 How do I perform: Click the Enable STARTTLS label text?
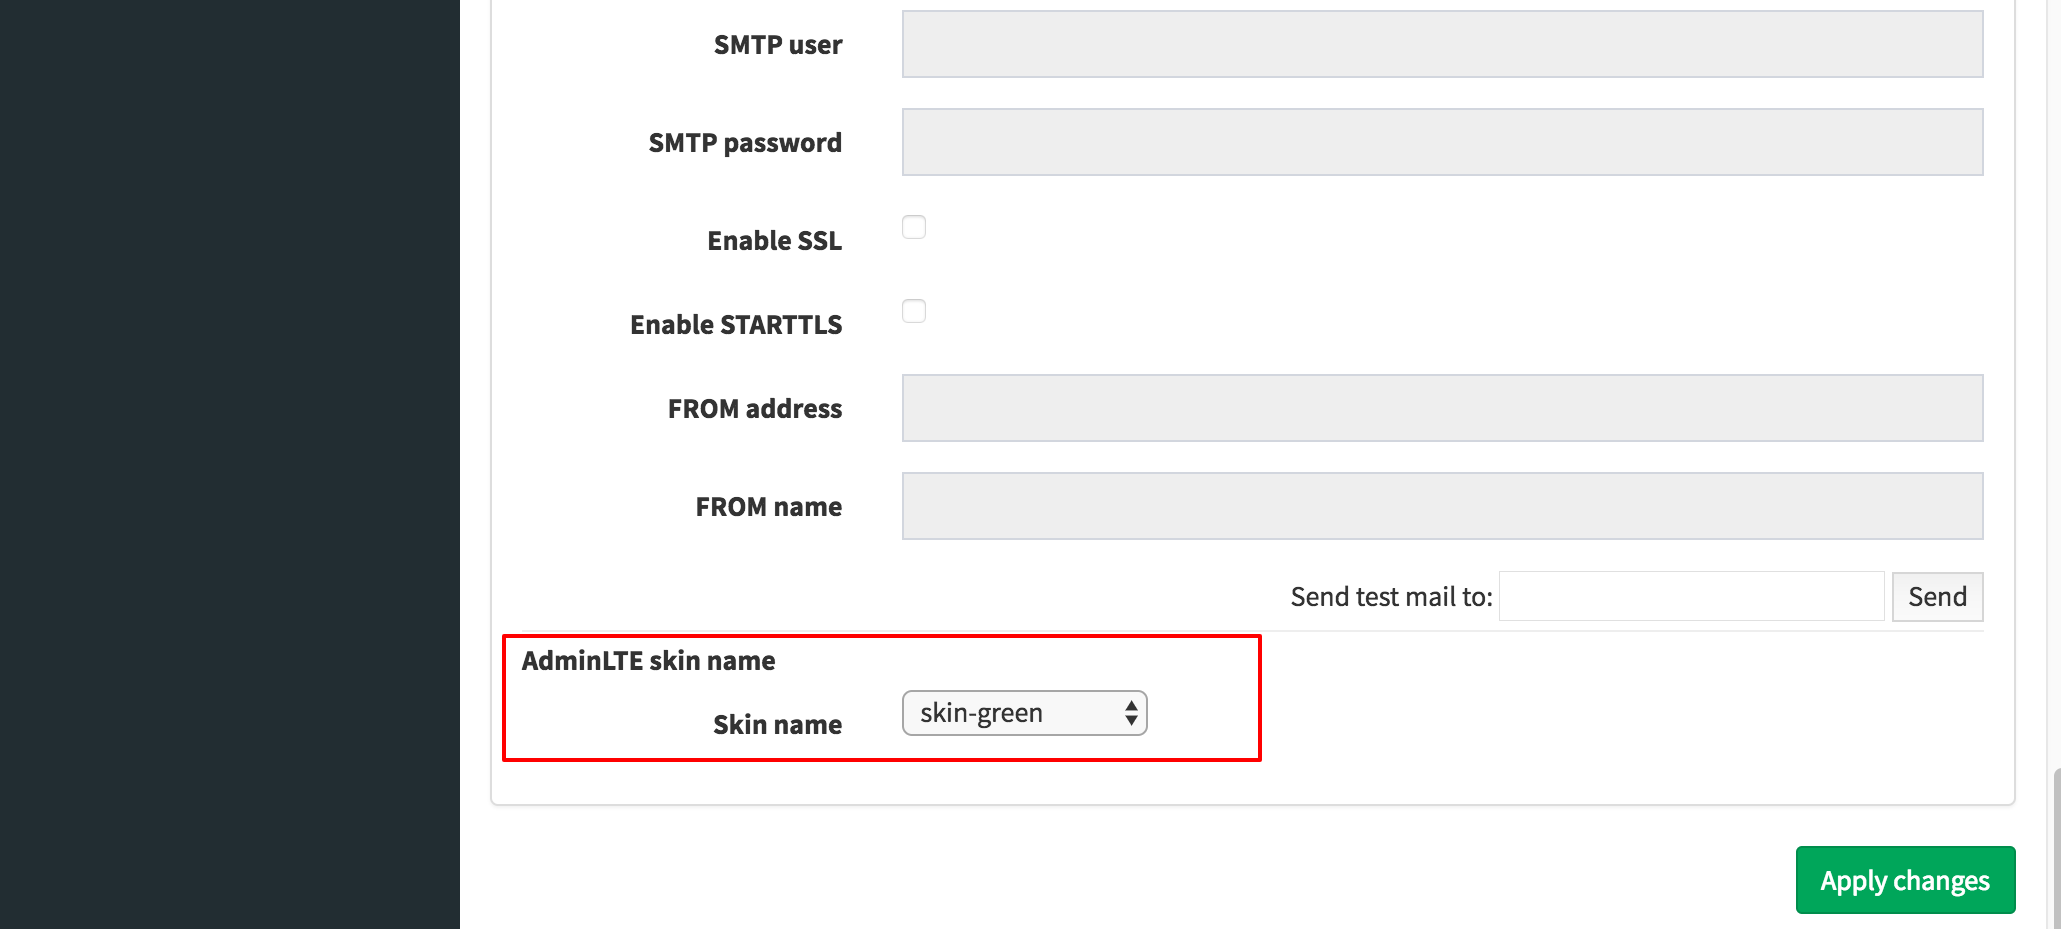click(736, 325)
